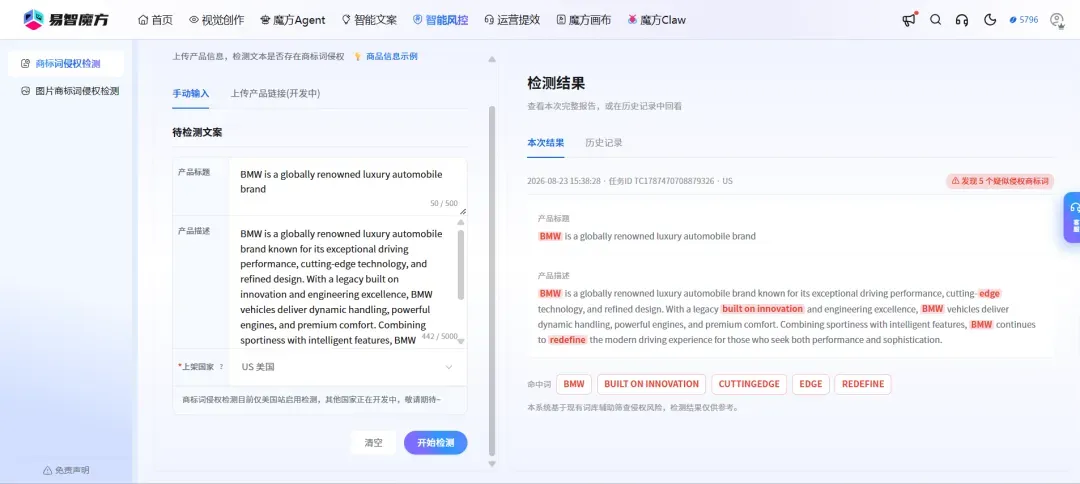This screenshot has height=484, width=1080.
Task: Click the form panel scrollbar up arrow
Action: click(x=492, y=59)
